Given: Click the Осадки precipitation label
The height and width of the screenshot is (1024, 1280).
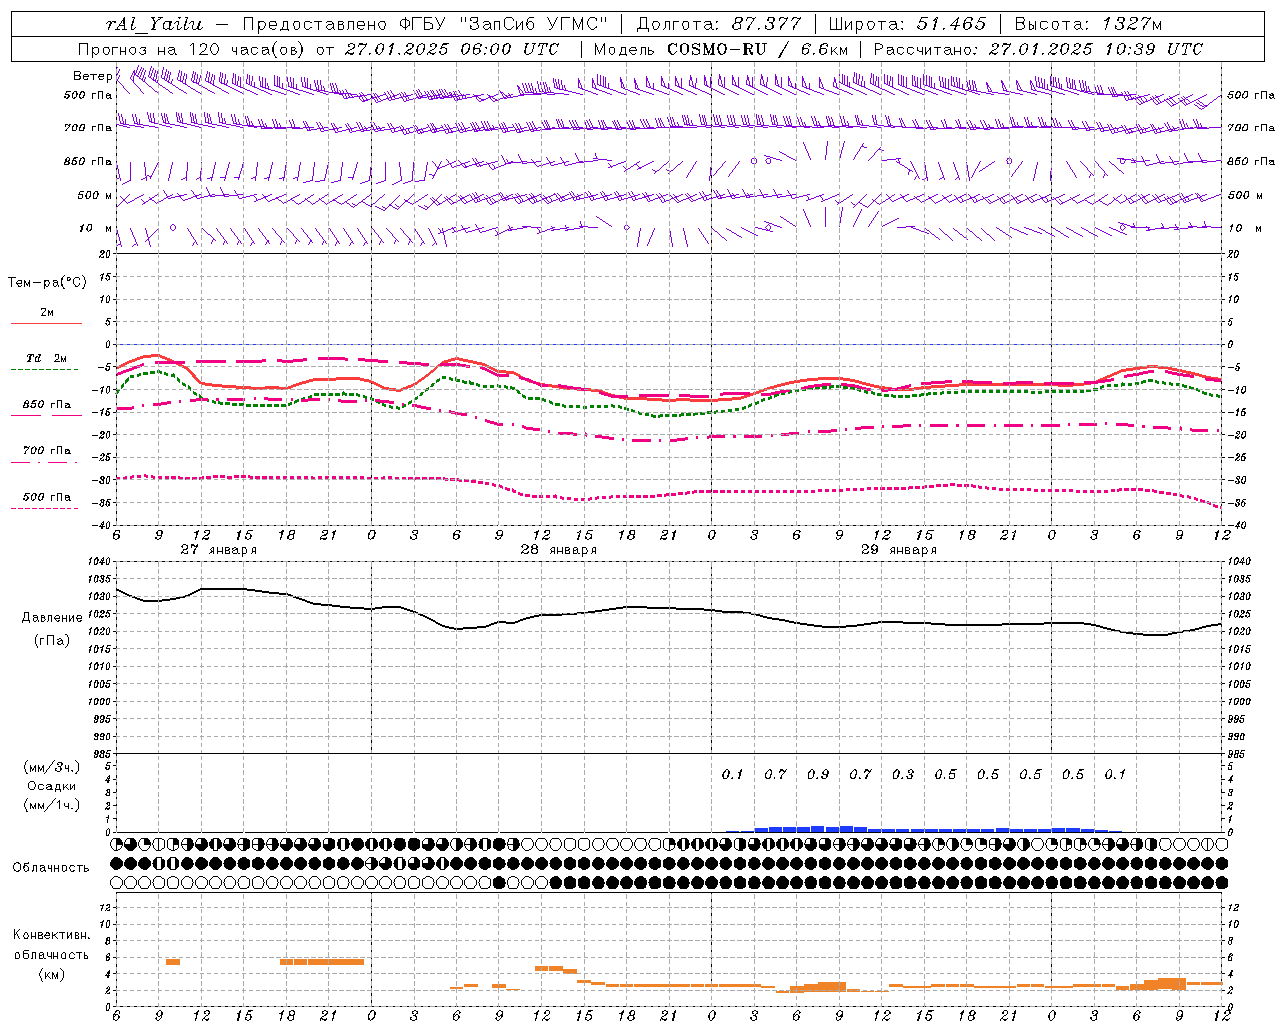Looking at the screenshot, I should (x=51, y=786).
